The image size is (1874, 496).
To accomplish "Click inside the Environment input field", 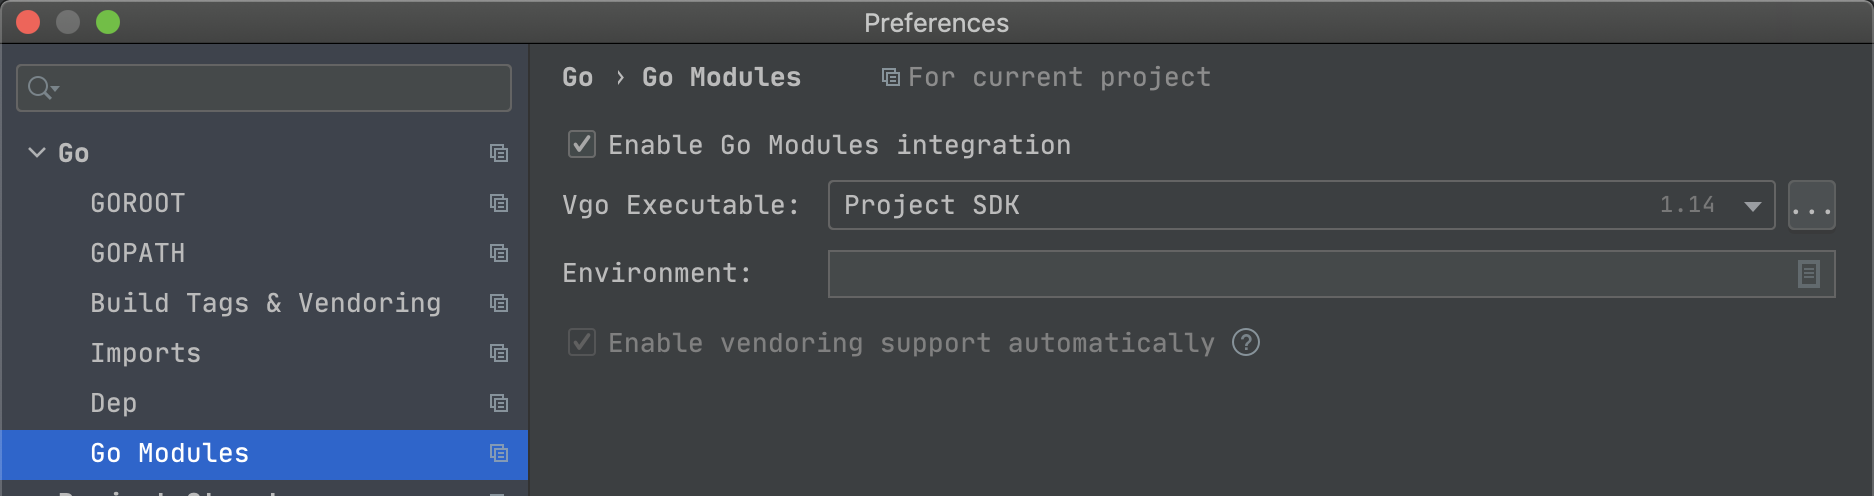I will tap(1310, 274).
